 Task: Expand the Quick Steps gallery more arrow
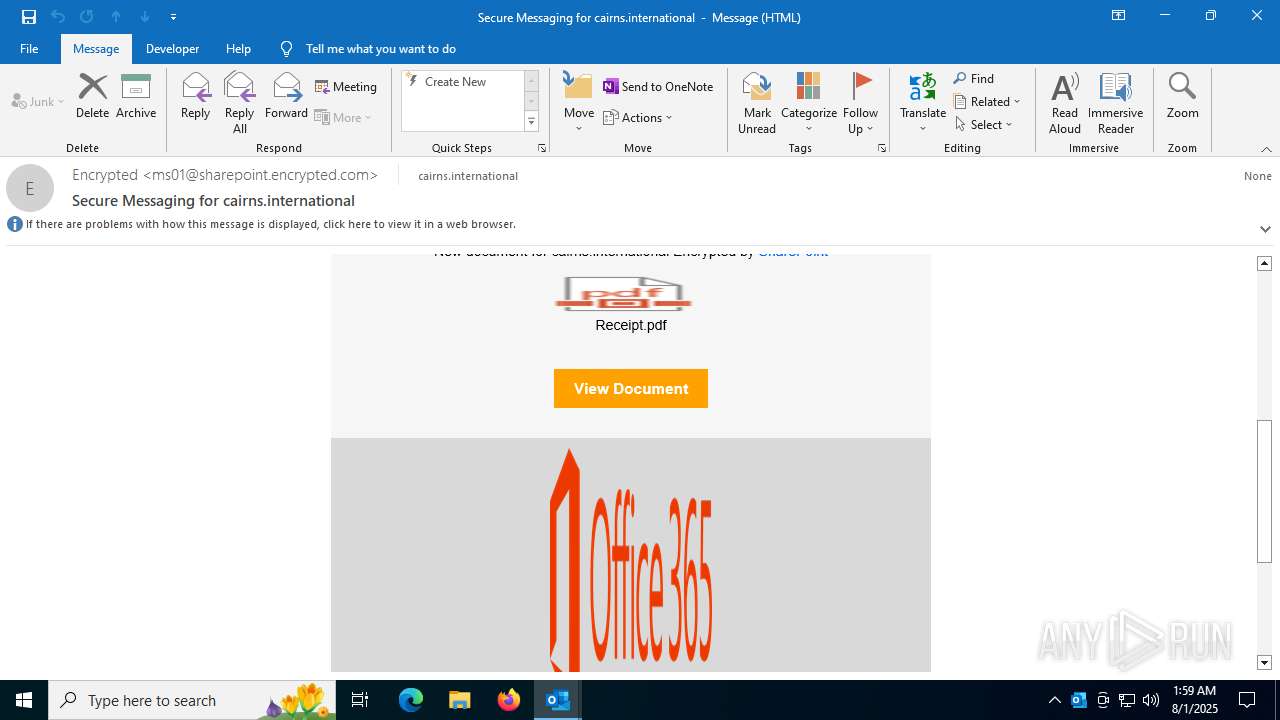[x=532, y=122]
